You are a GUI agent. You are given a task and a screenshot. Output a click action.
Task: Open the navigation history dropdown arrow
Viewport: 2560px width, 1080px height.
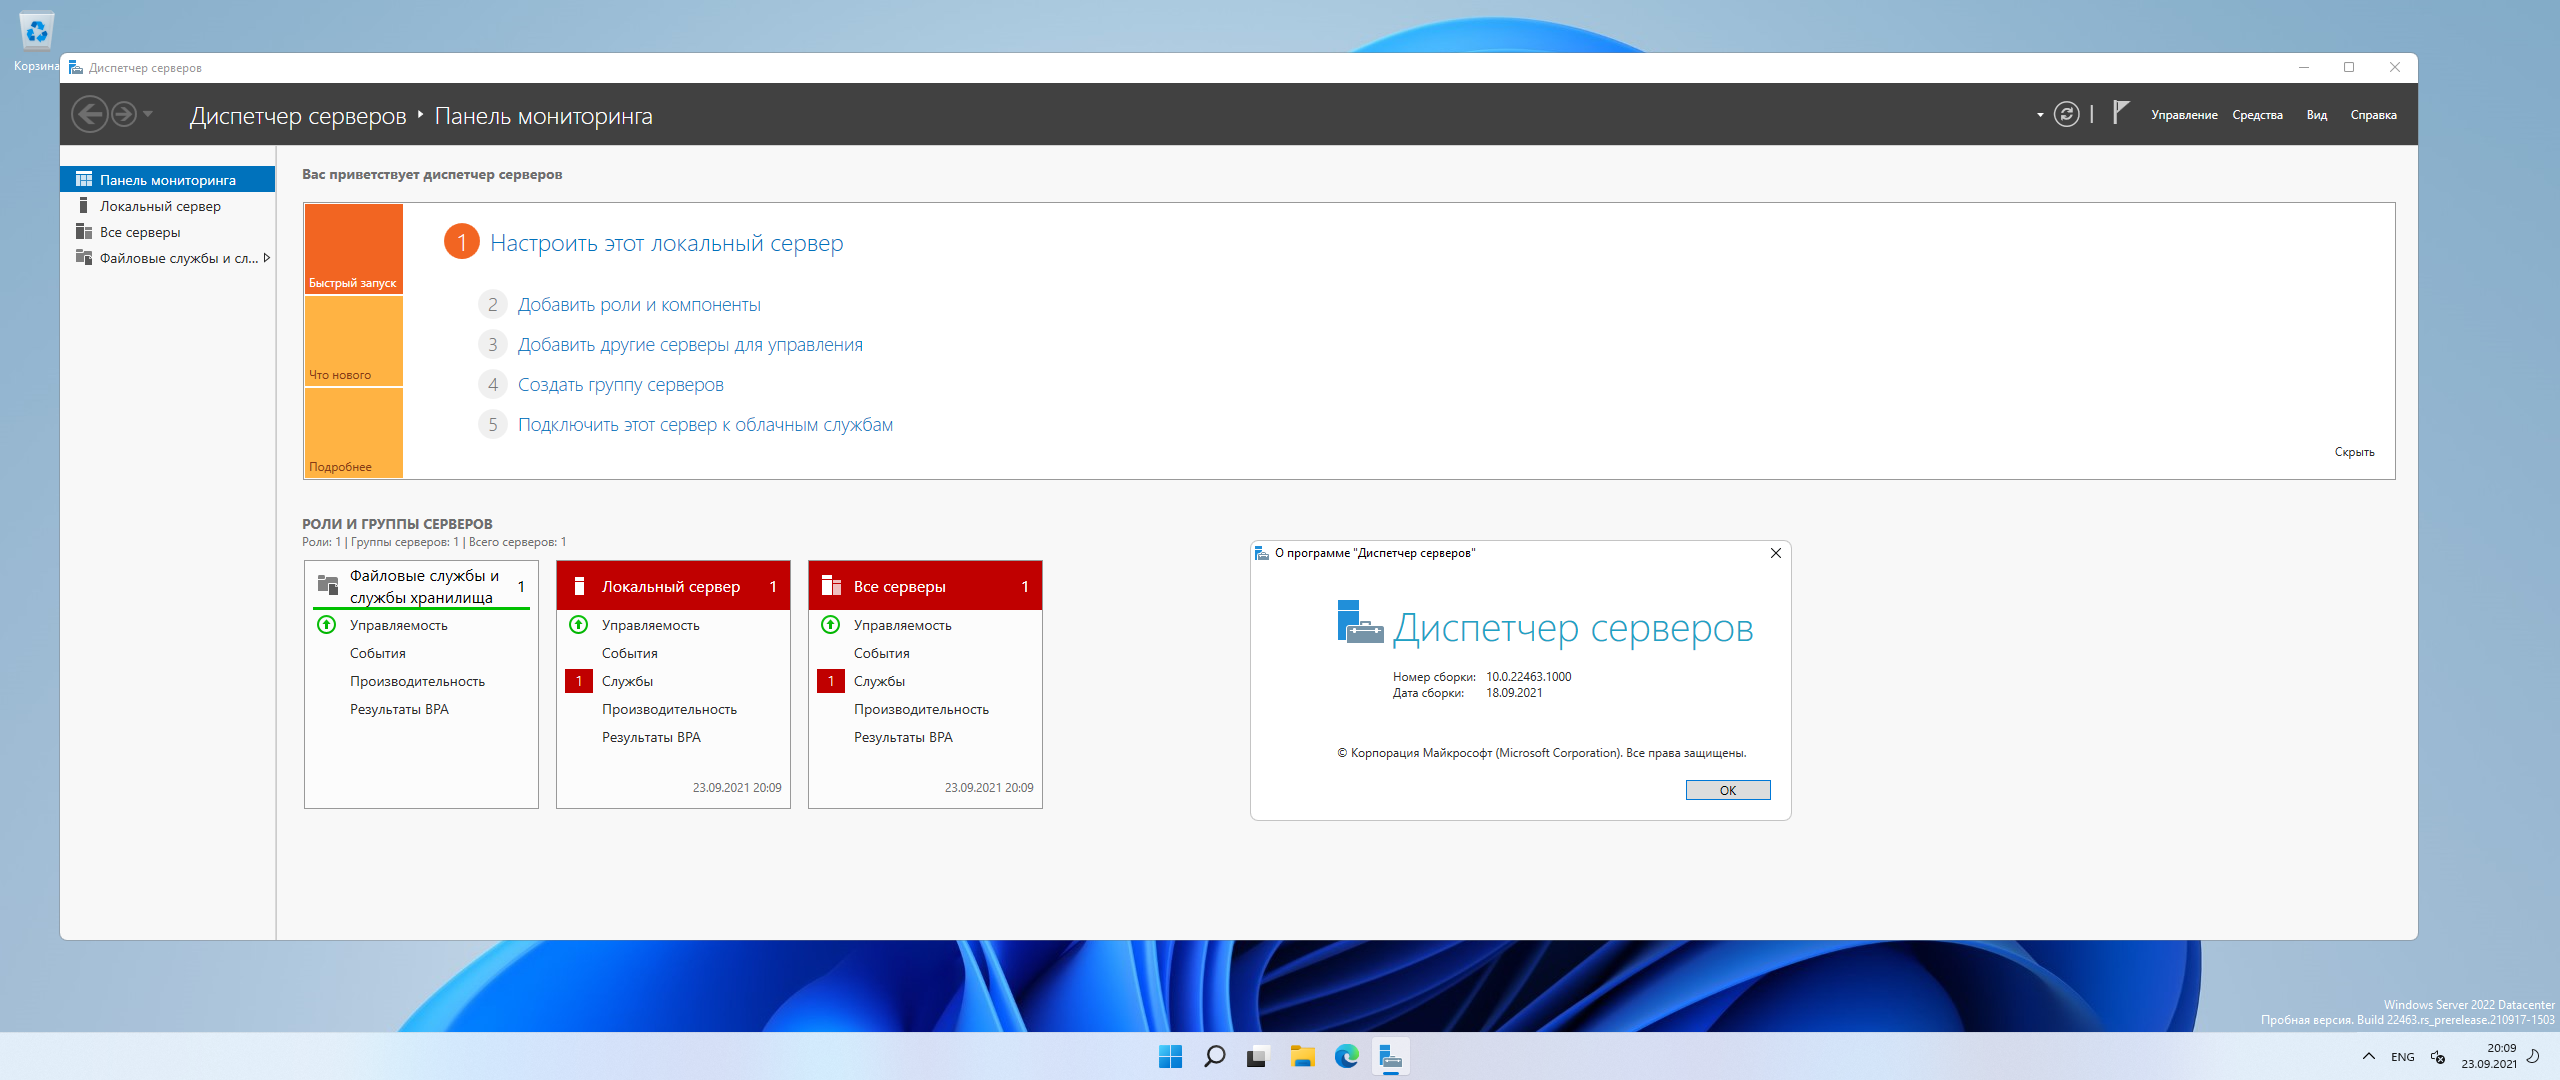(x=148, y=115)
